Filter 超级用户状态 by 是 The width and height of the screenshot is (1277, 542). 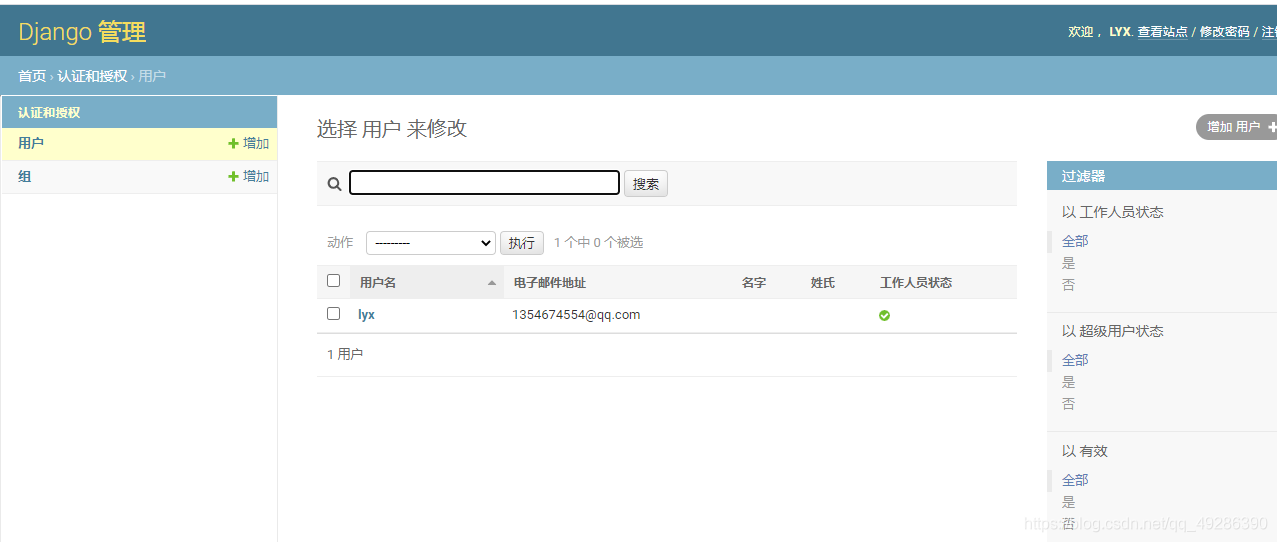(x=1068, y=382)
